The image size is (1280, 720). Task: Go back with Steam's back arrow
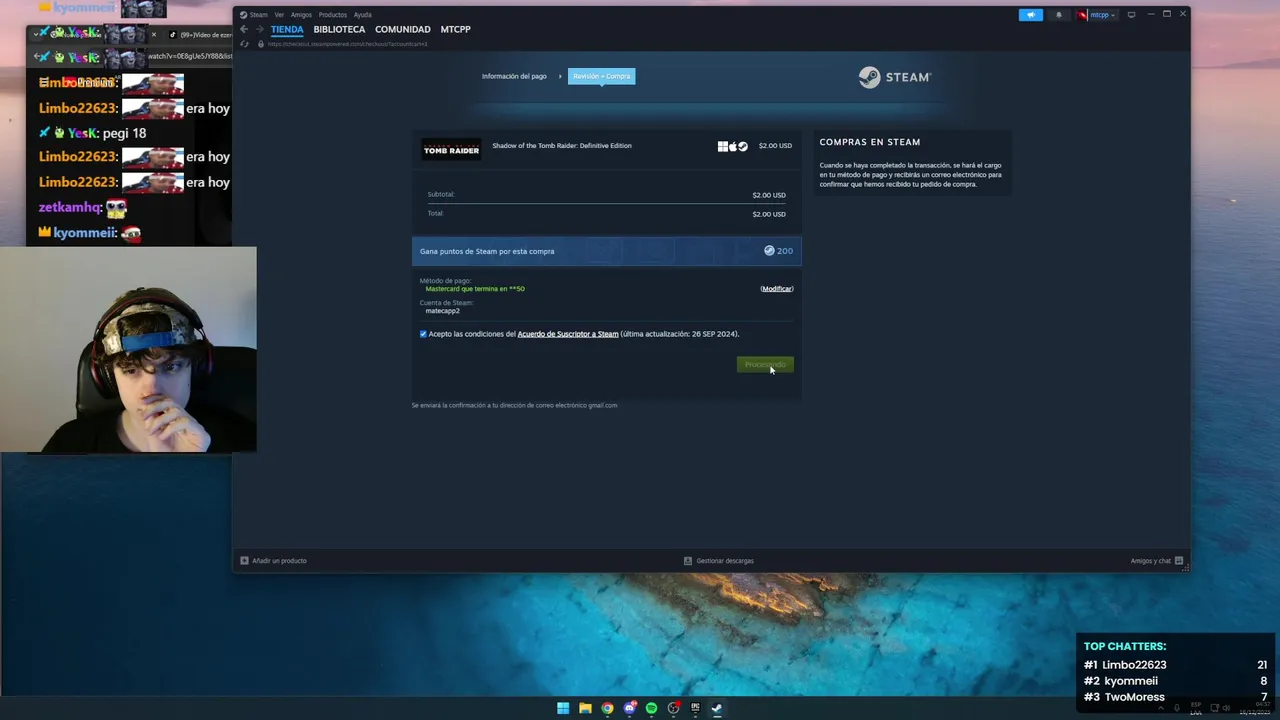click(x=244, y=29)
